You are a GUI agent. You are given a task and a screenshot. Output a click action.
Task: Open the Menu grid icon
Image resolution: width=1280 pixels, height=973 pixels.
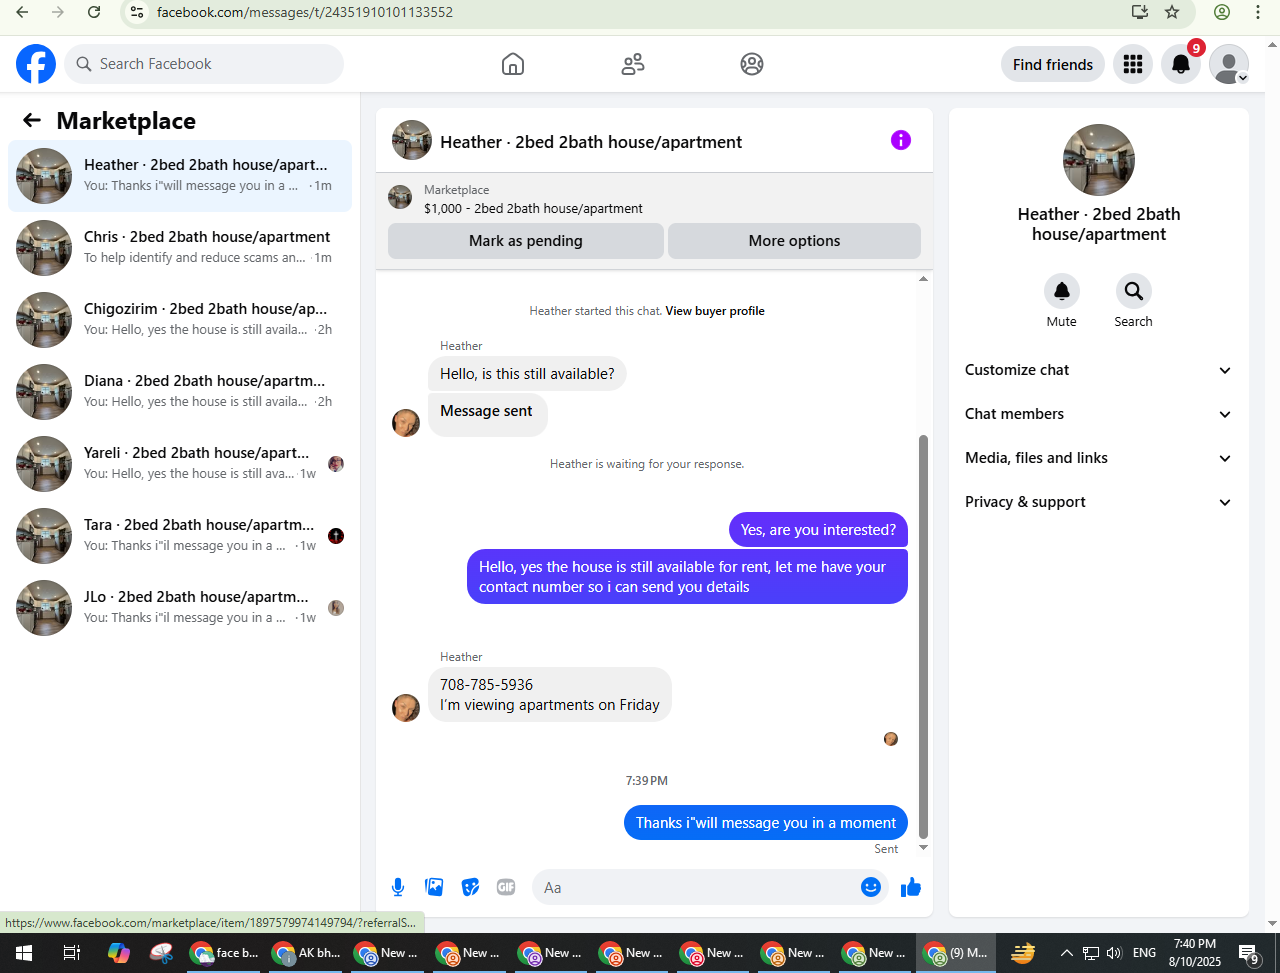(1133, 64)
